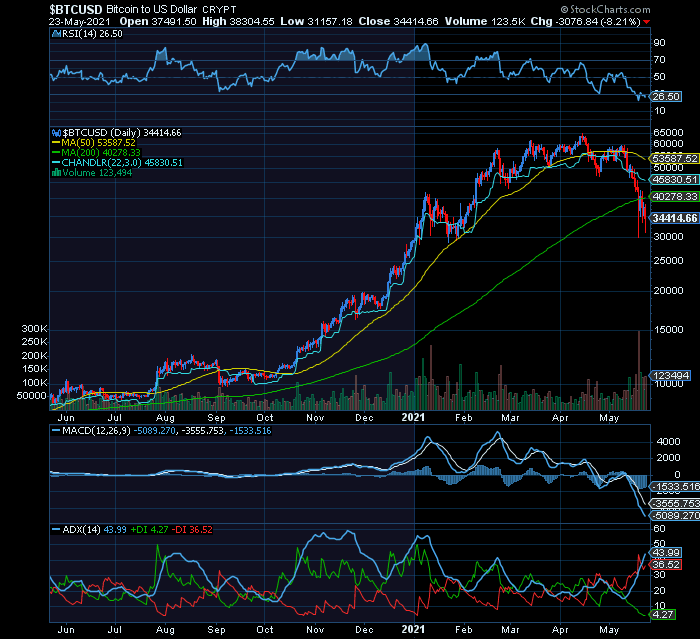Click the 25000 price axis label
The width and height of the screenshot is (700, 639).
668,261
